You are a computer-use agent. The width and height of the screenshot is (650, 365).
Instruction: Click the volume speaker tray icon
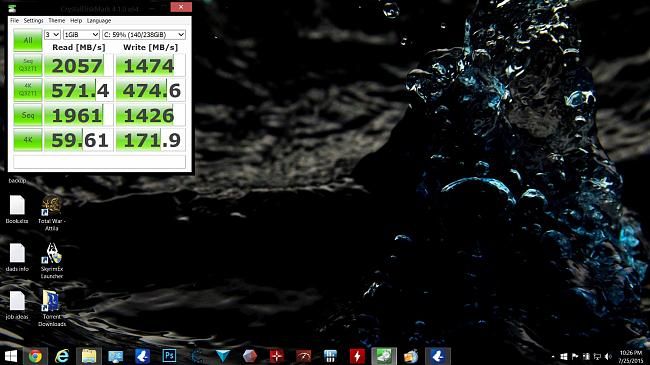[609, 356]
